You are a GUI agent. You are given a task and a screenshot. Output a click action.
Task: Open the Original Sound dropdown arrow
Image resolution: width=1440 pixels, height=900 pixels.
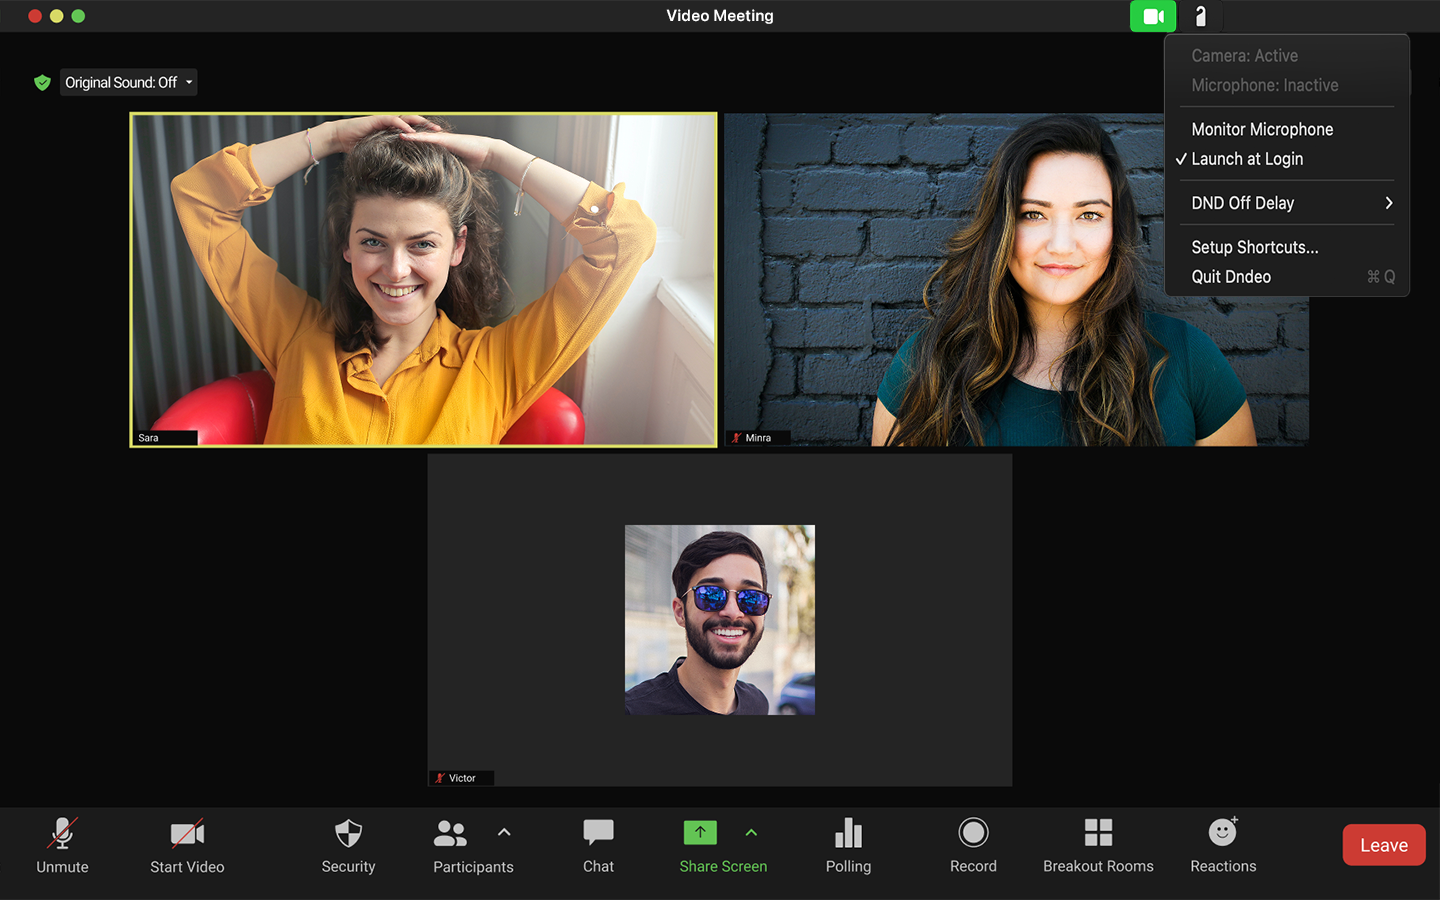click(x=188, y=82)
